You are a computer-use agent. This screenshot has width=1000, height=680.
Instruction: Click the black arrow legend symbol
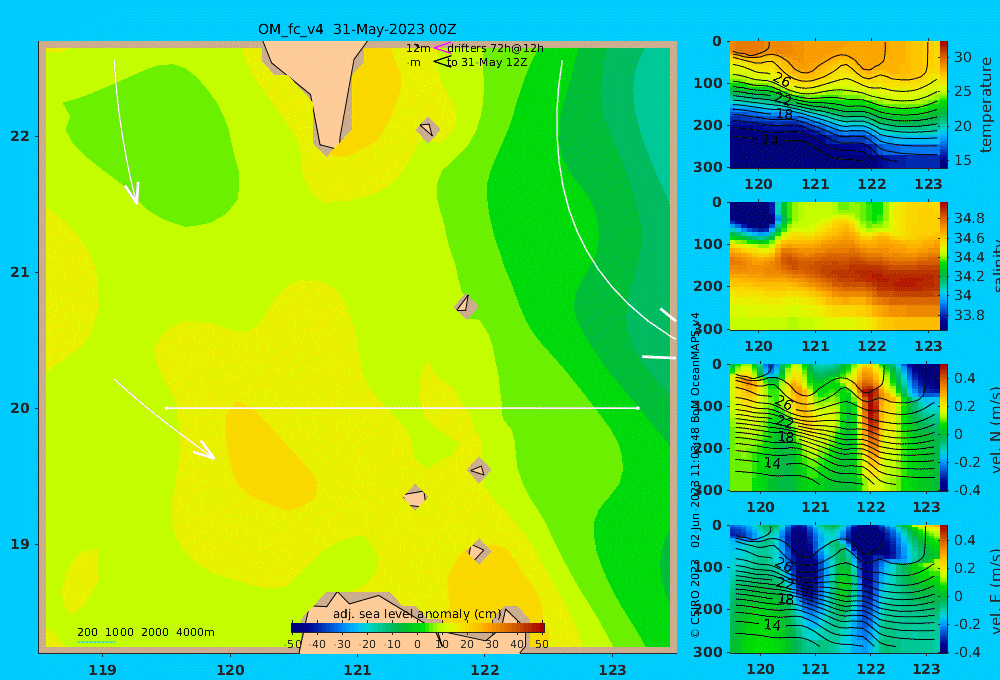[442, 62]
